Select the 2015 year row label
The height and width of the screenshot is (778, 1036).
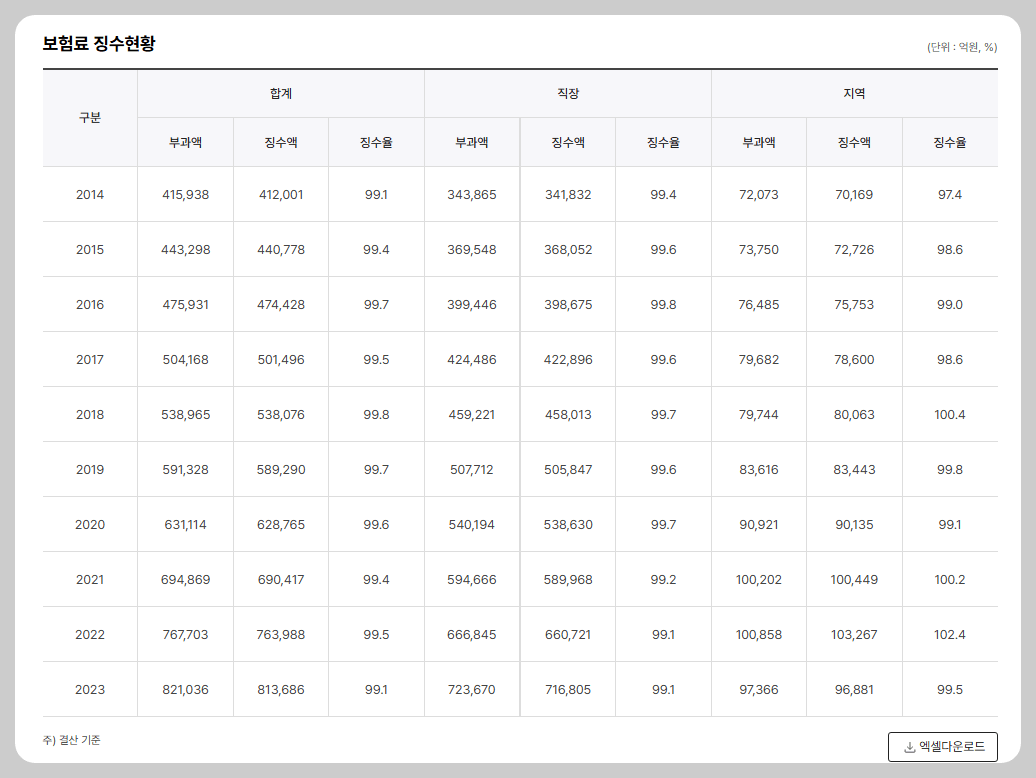pos(90,250)
